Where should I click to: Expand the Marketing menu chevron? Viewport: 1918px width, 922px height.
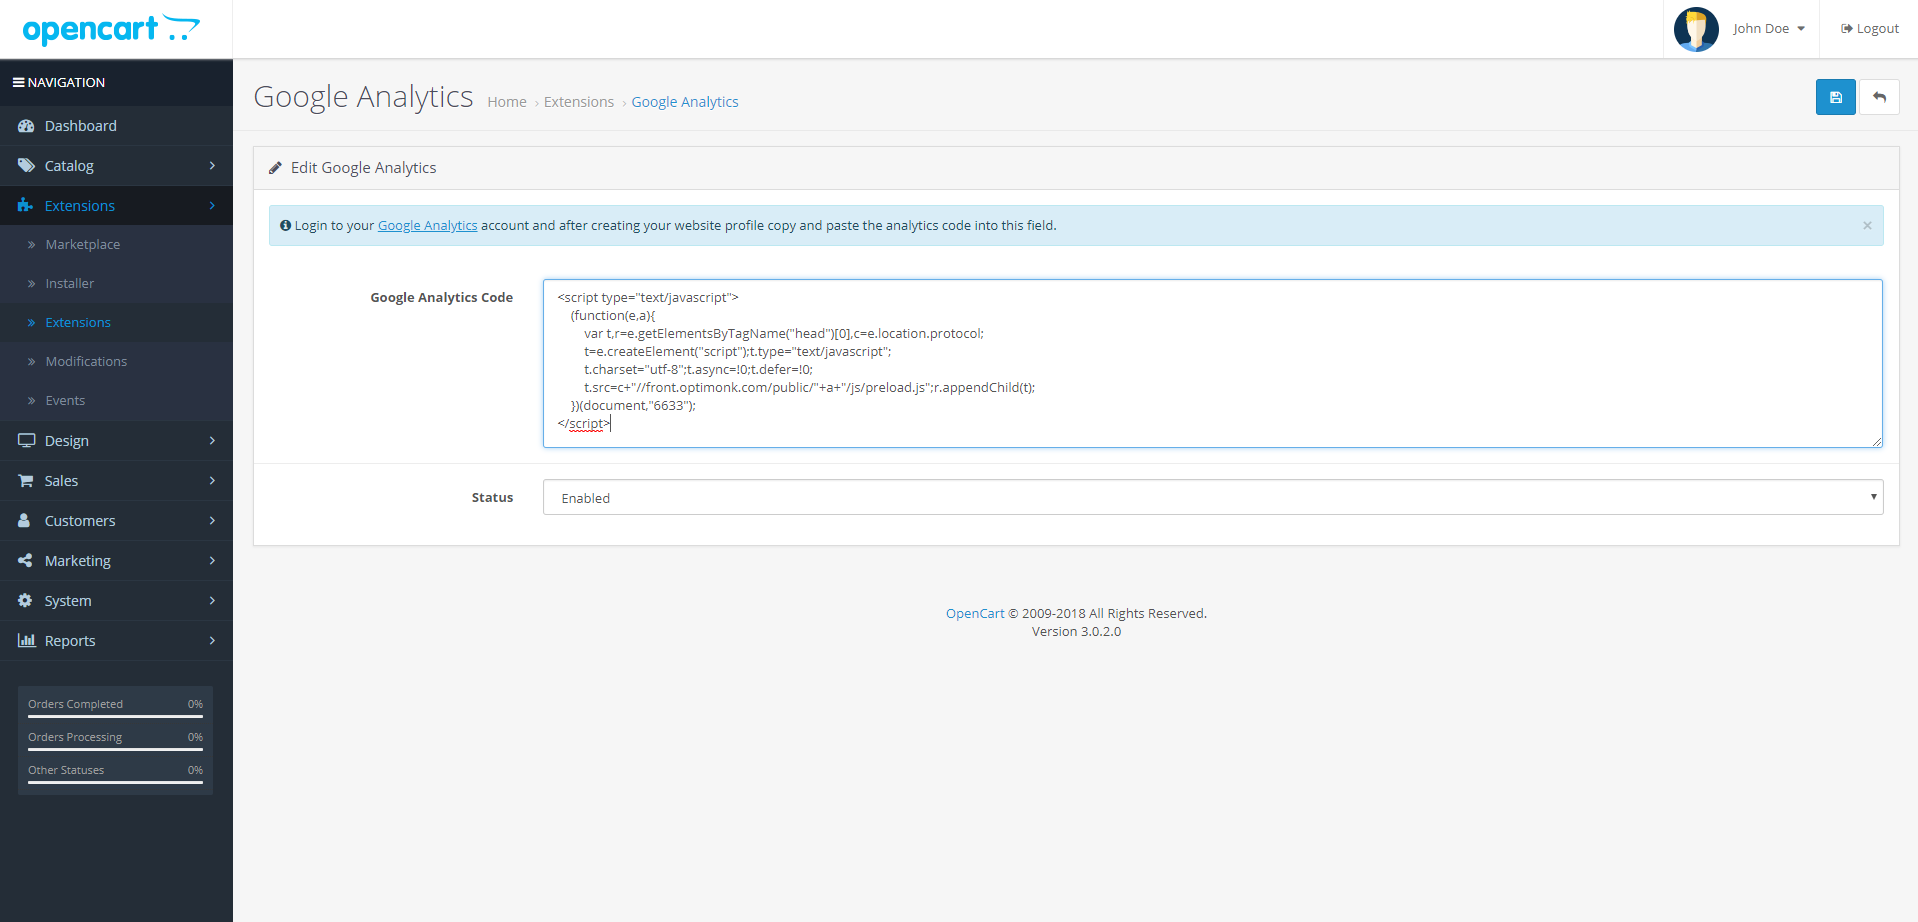tap(212, 561)
